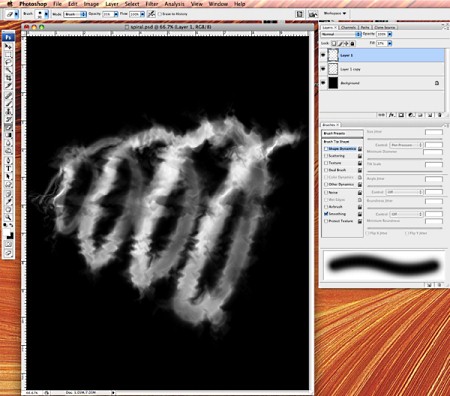The height and width of the screenshot is (396, 450).
Task: Open the Workspace dropdown
Action: [335, 14]
